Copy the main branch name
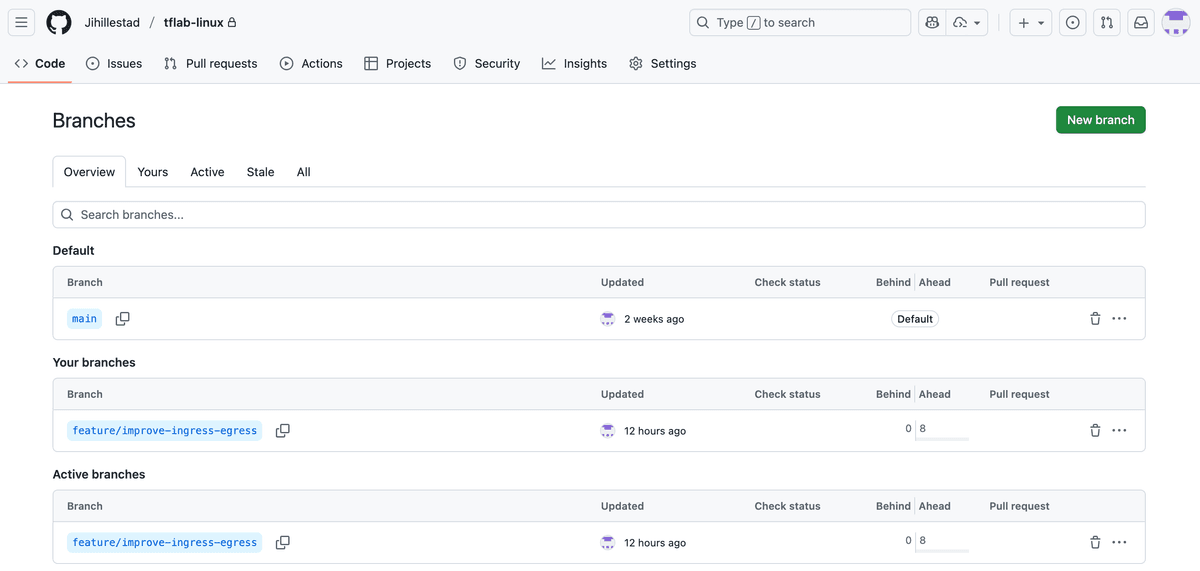 click(x=122, y=319)
